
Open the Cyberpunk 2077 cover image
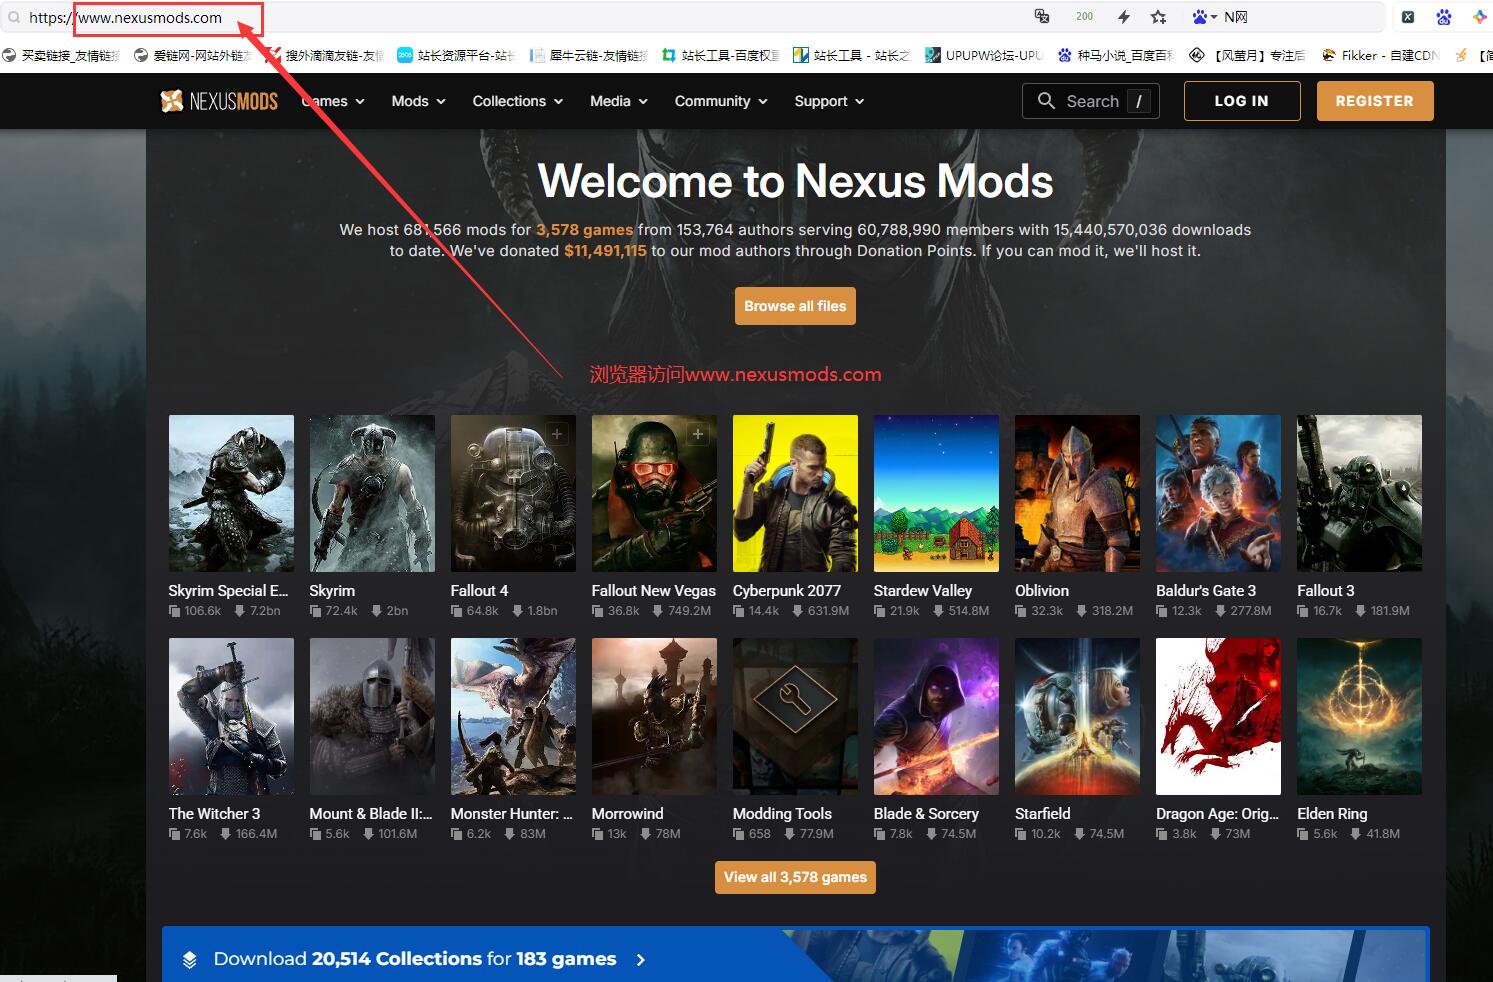click(795, 493)
